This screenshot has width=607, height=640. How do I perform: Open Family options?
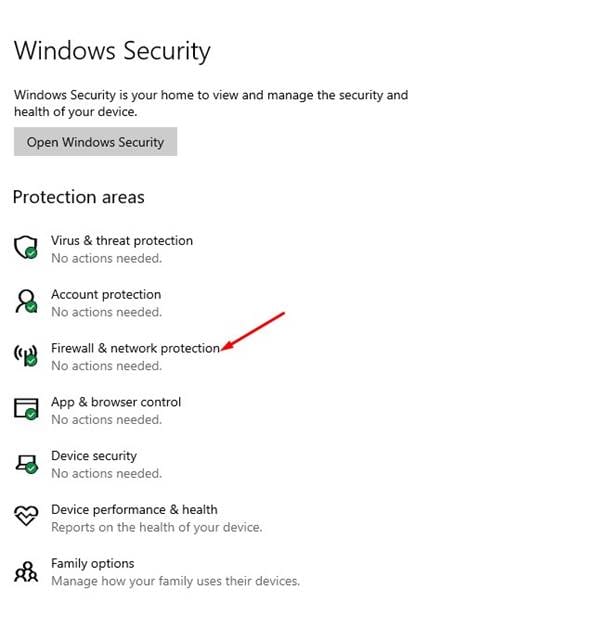click(93, 563)
